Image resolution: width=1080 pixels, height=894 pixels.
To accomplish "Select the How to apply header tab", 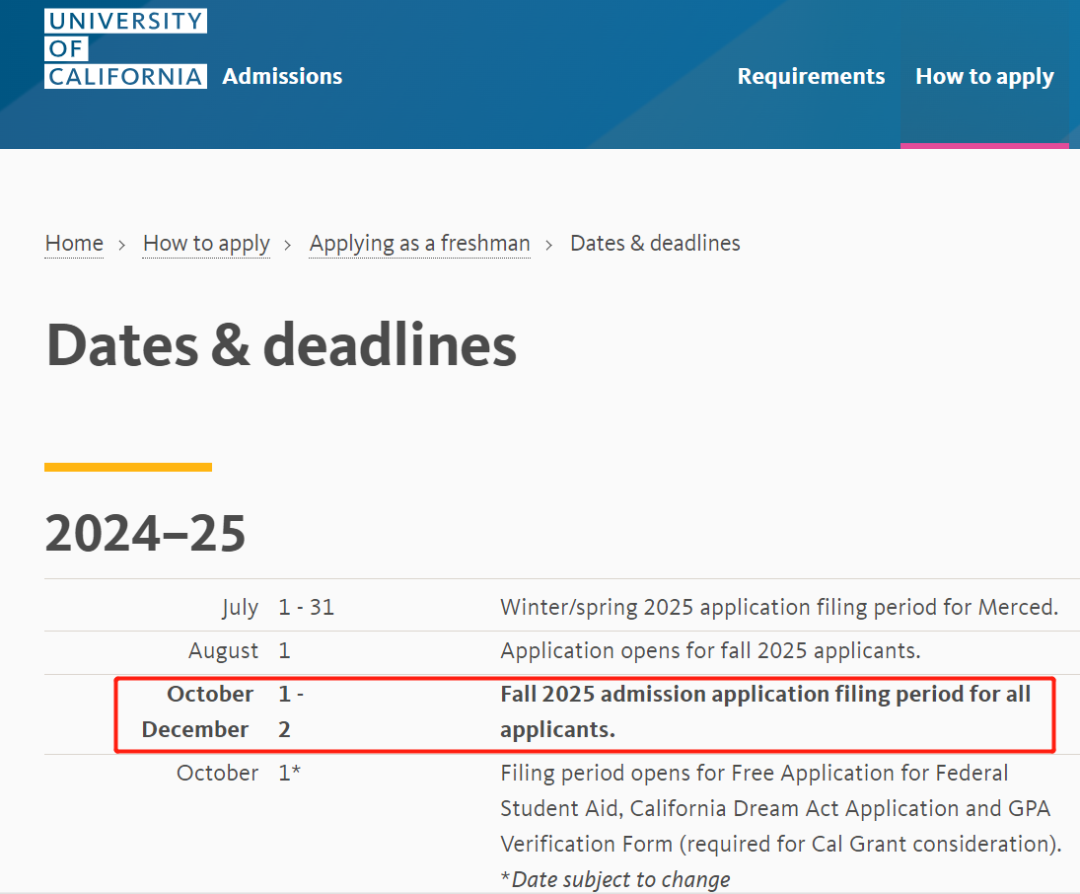I will click(x=984, y=77).
